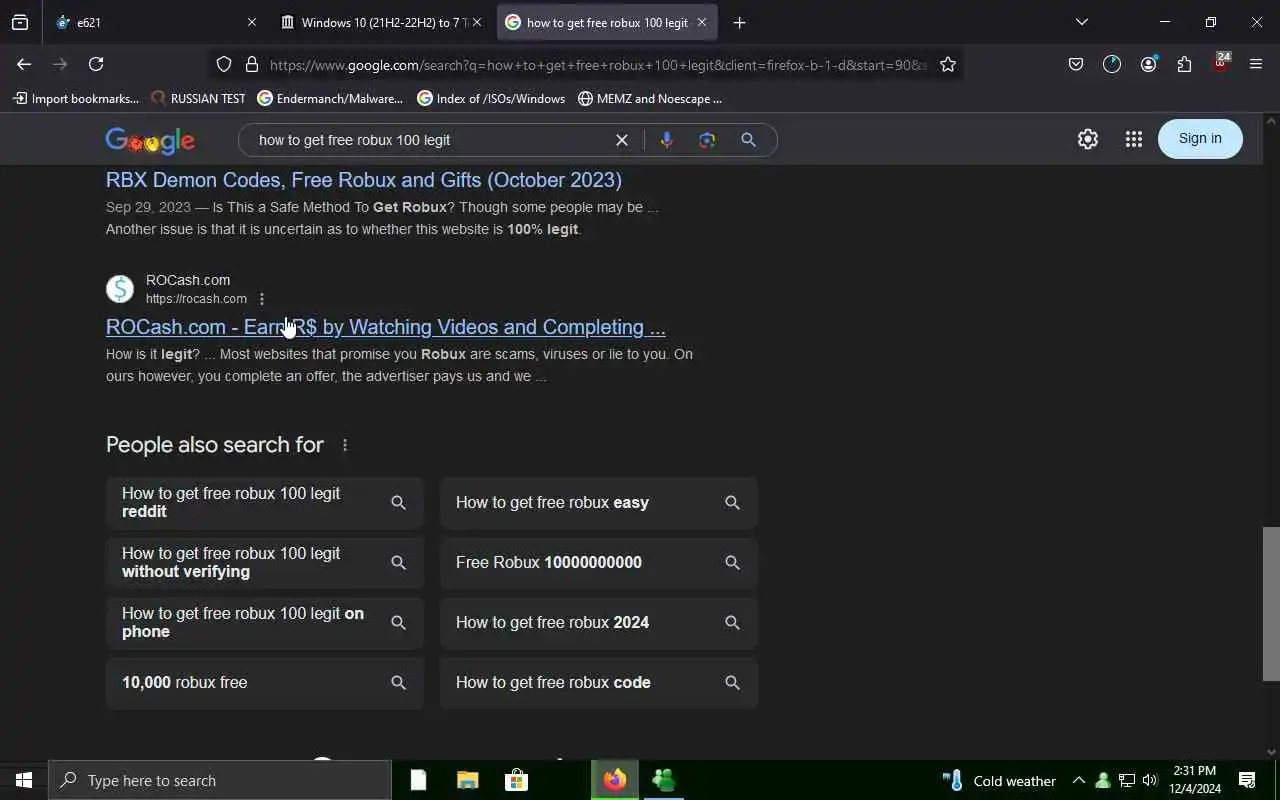Close the e621 tab
Viewport: 1280px width, 800px height.
tap(251, 22)
